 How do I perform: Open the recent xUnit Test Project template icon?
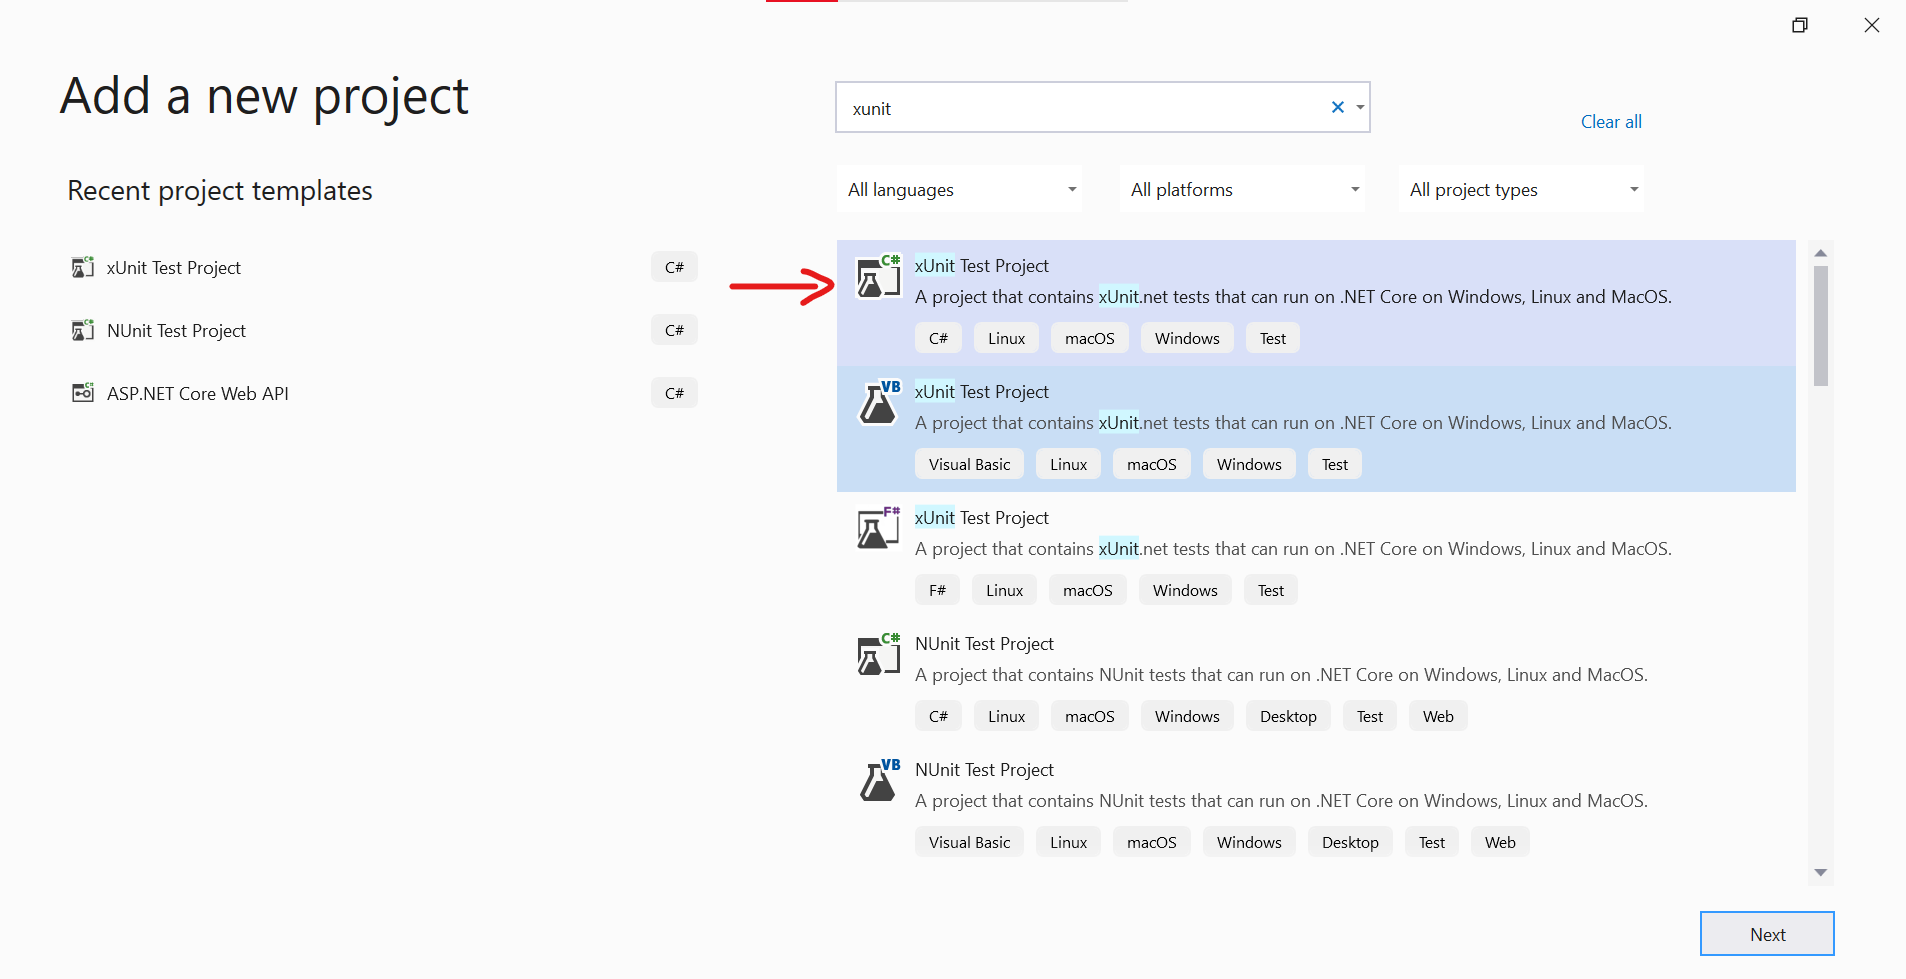point(82,267)
